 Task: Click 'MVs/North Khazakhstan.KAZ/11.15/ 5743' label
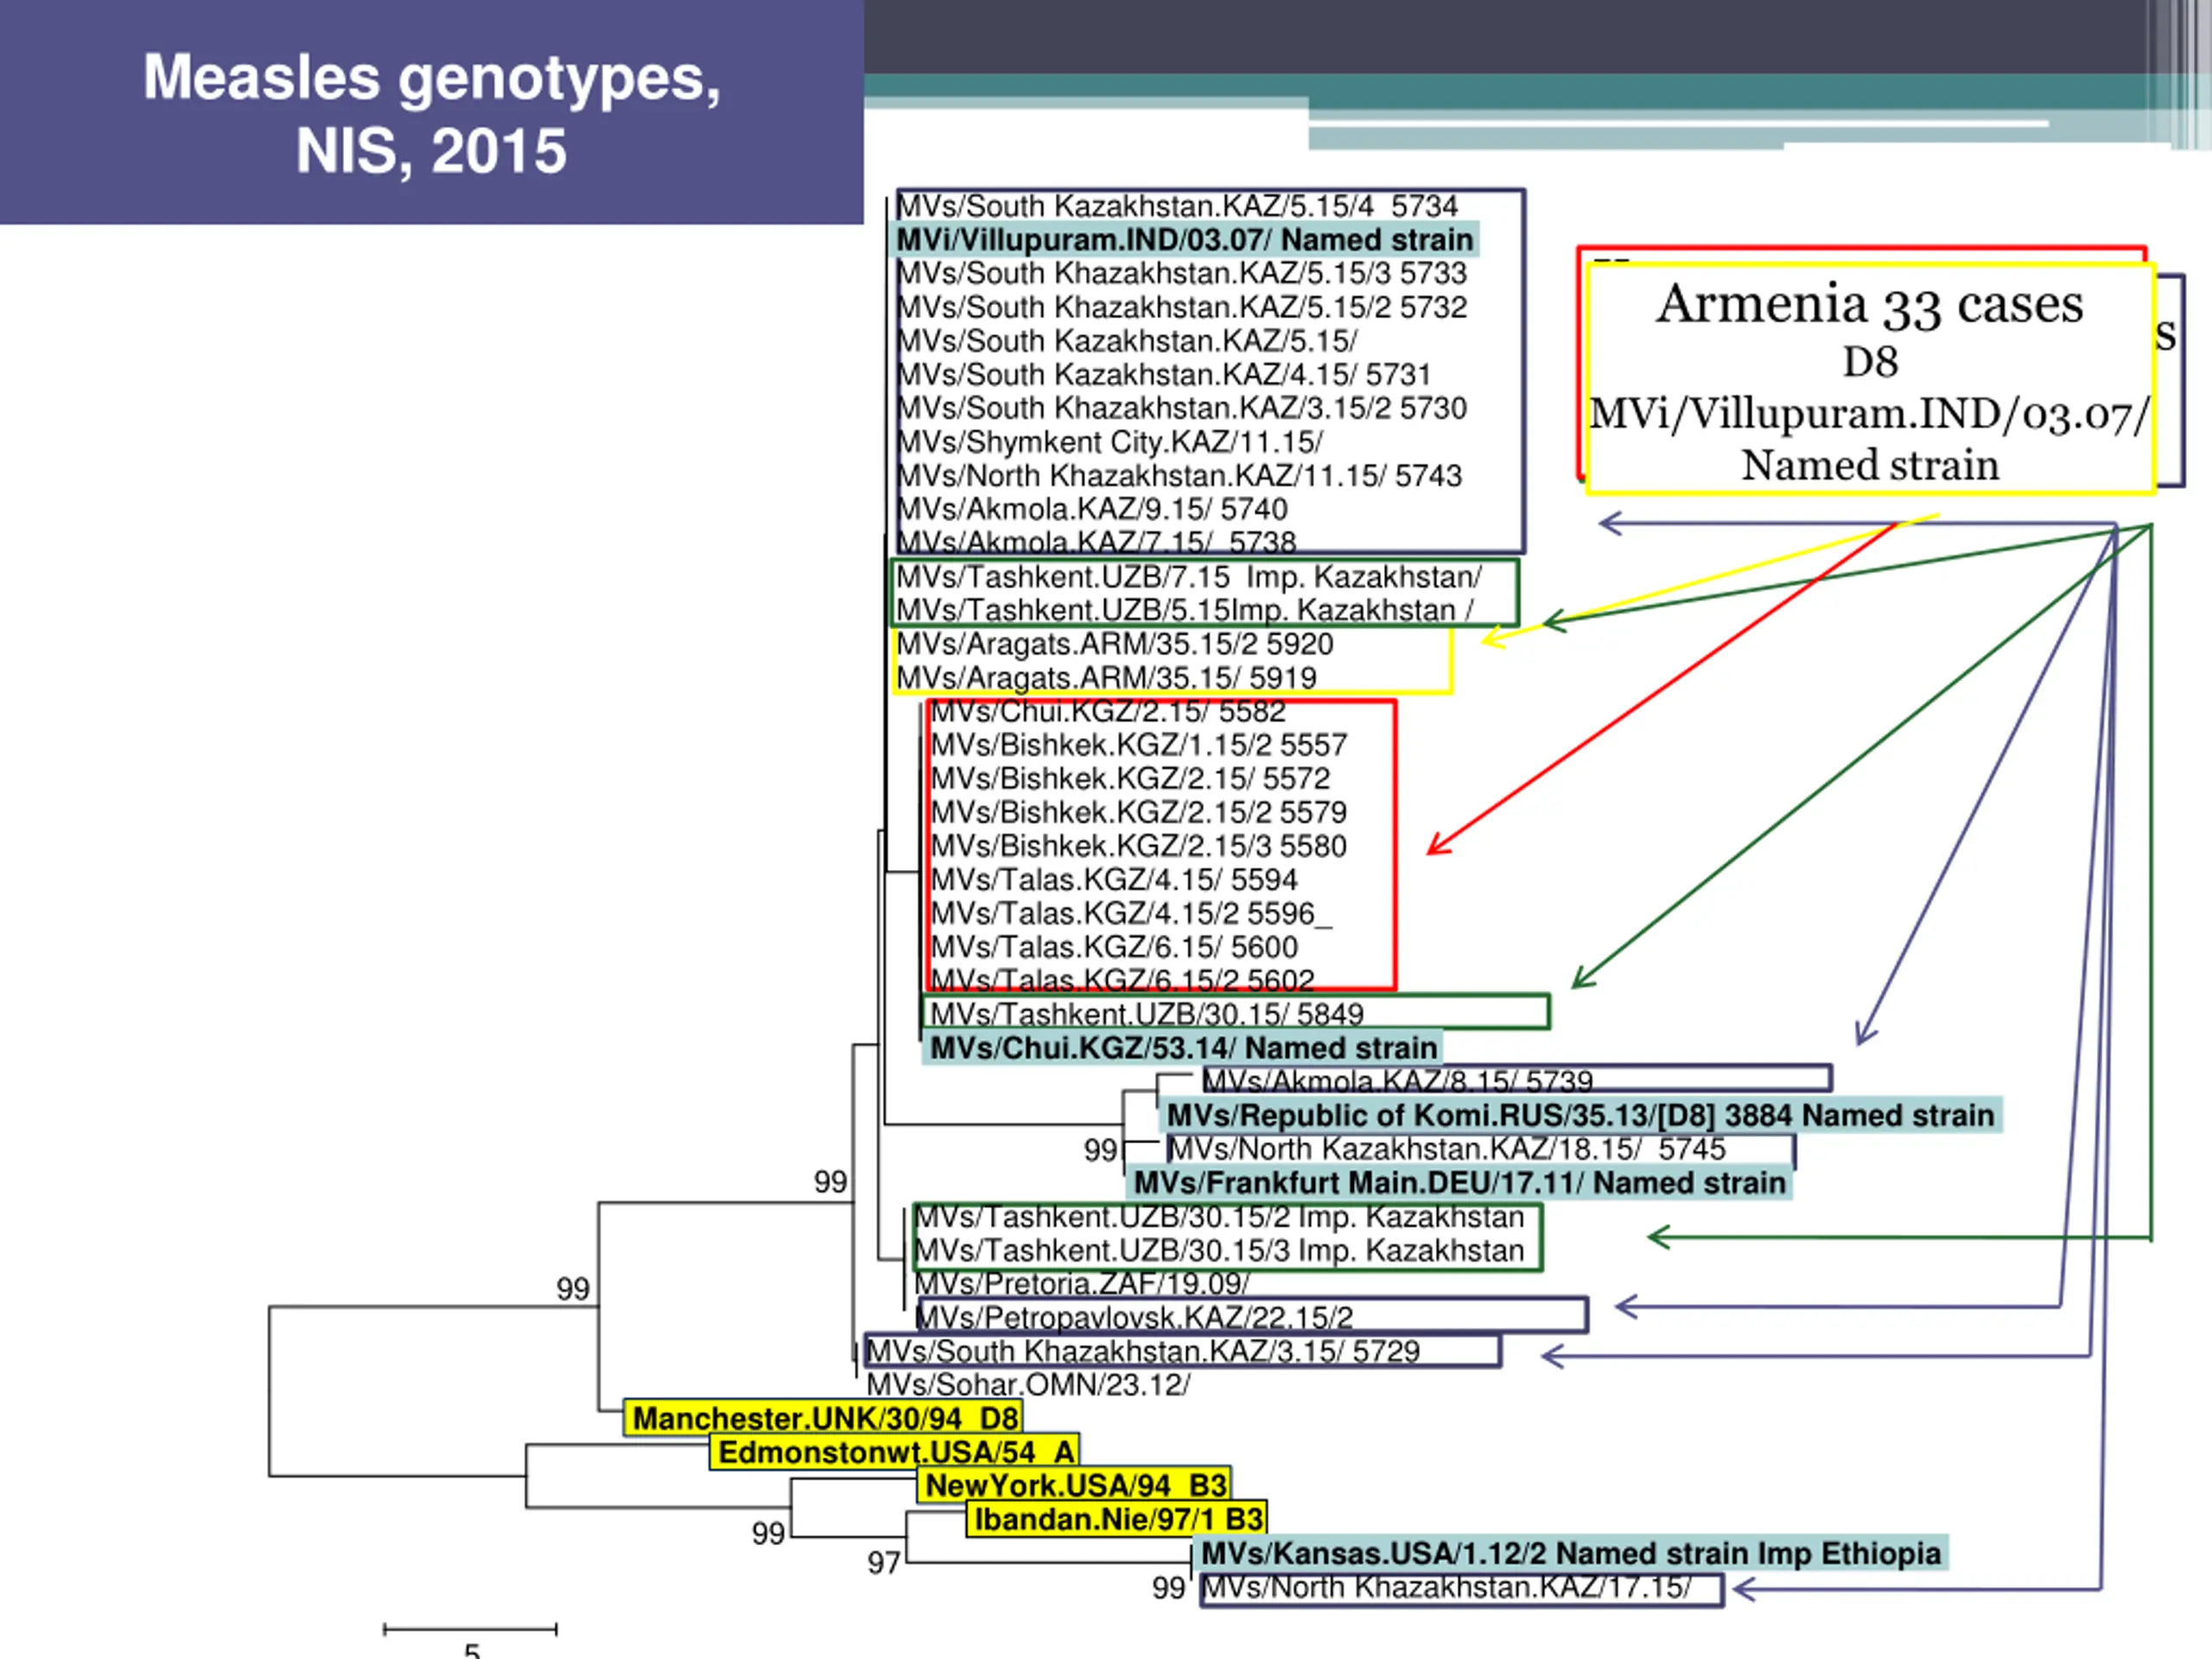coord(1179,476)
